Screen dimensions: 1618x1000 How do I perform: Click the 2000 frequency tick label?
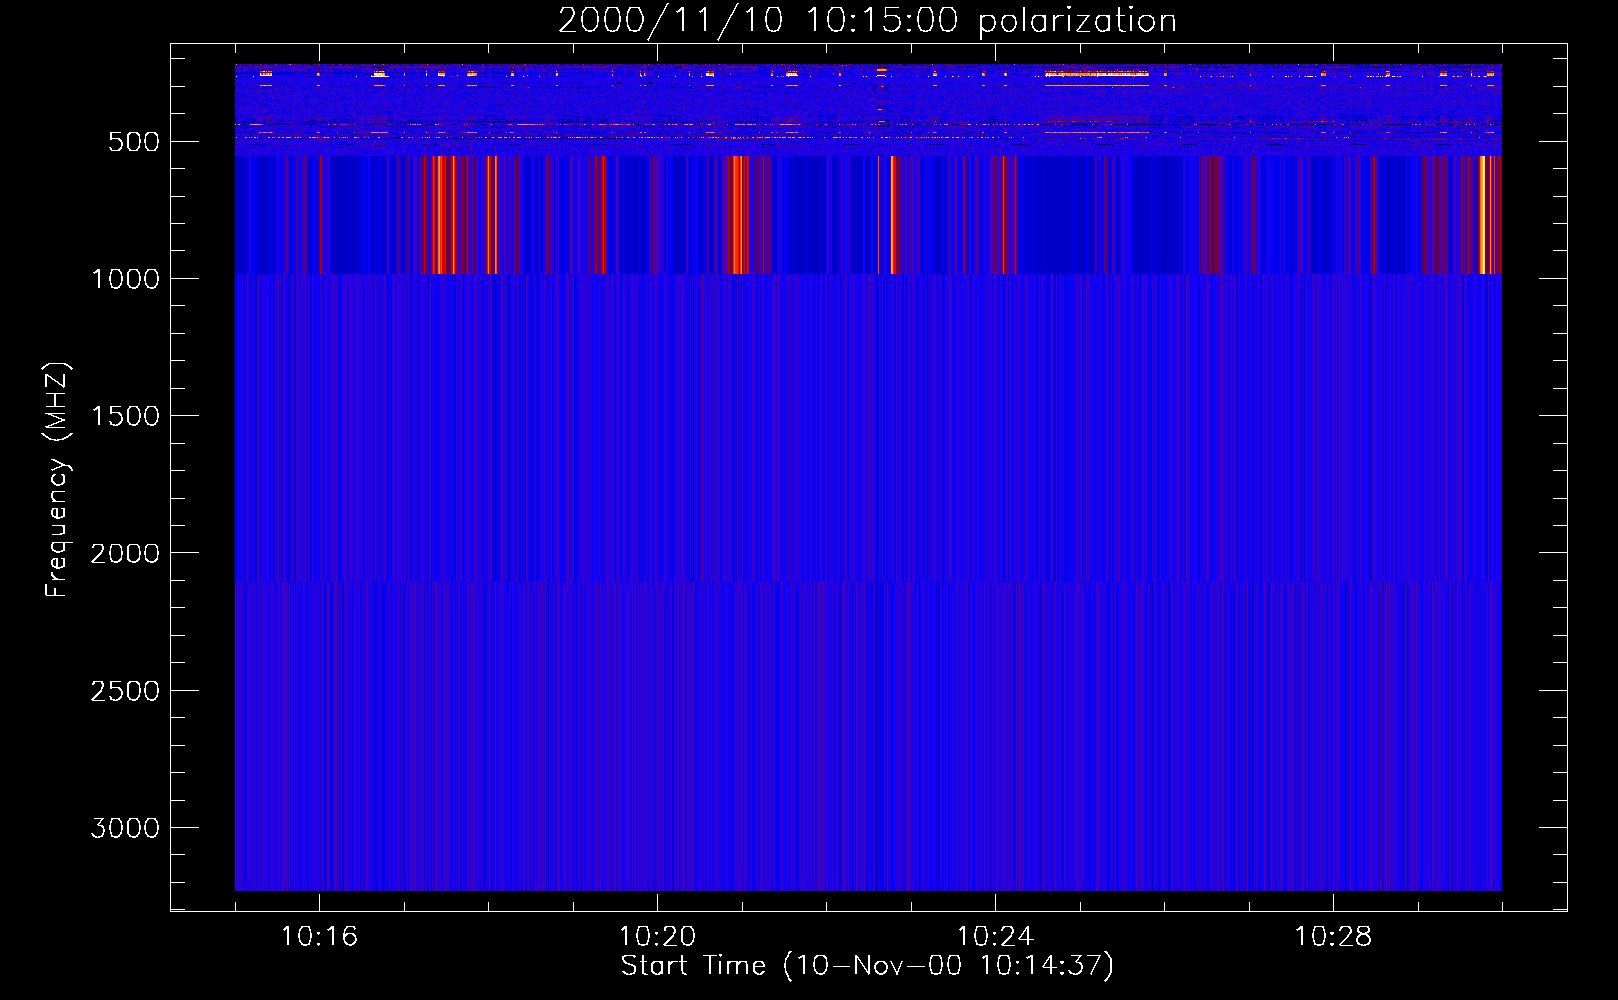[125, 554]
